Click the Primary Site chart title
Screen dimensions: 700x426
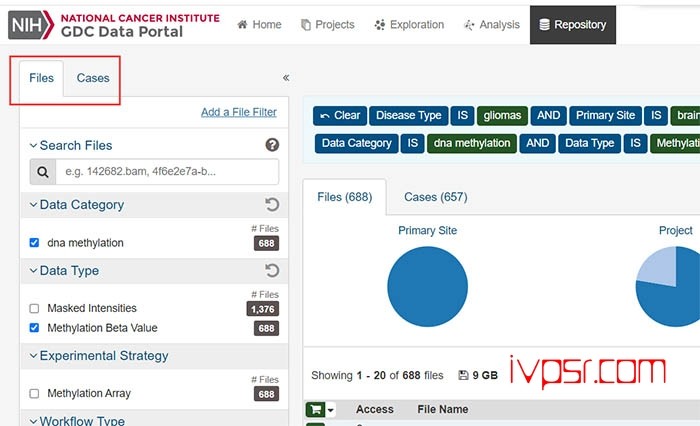[427, 231]
